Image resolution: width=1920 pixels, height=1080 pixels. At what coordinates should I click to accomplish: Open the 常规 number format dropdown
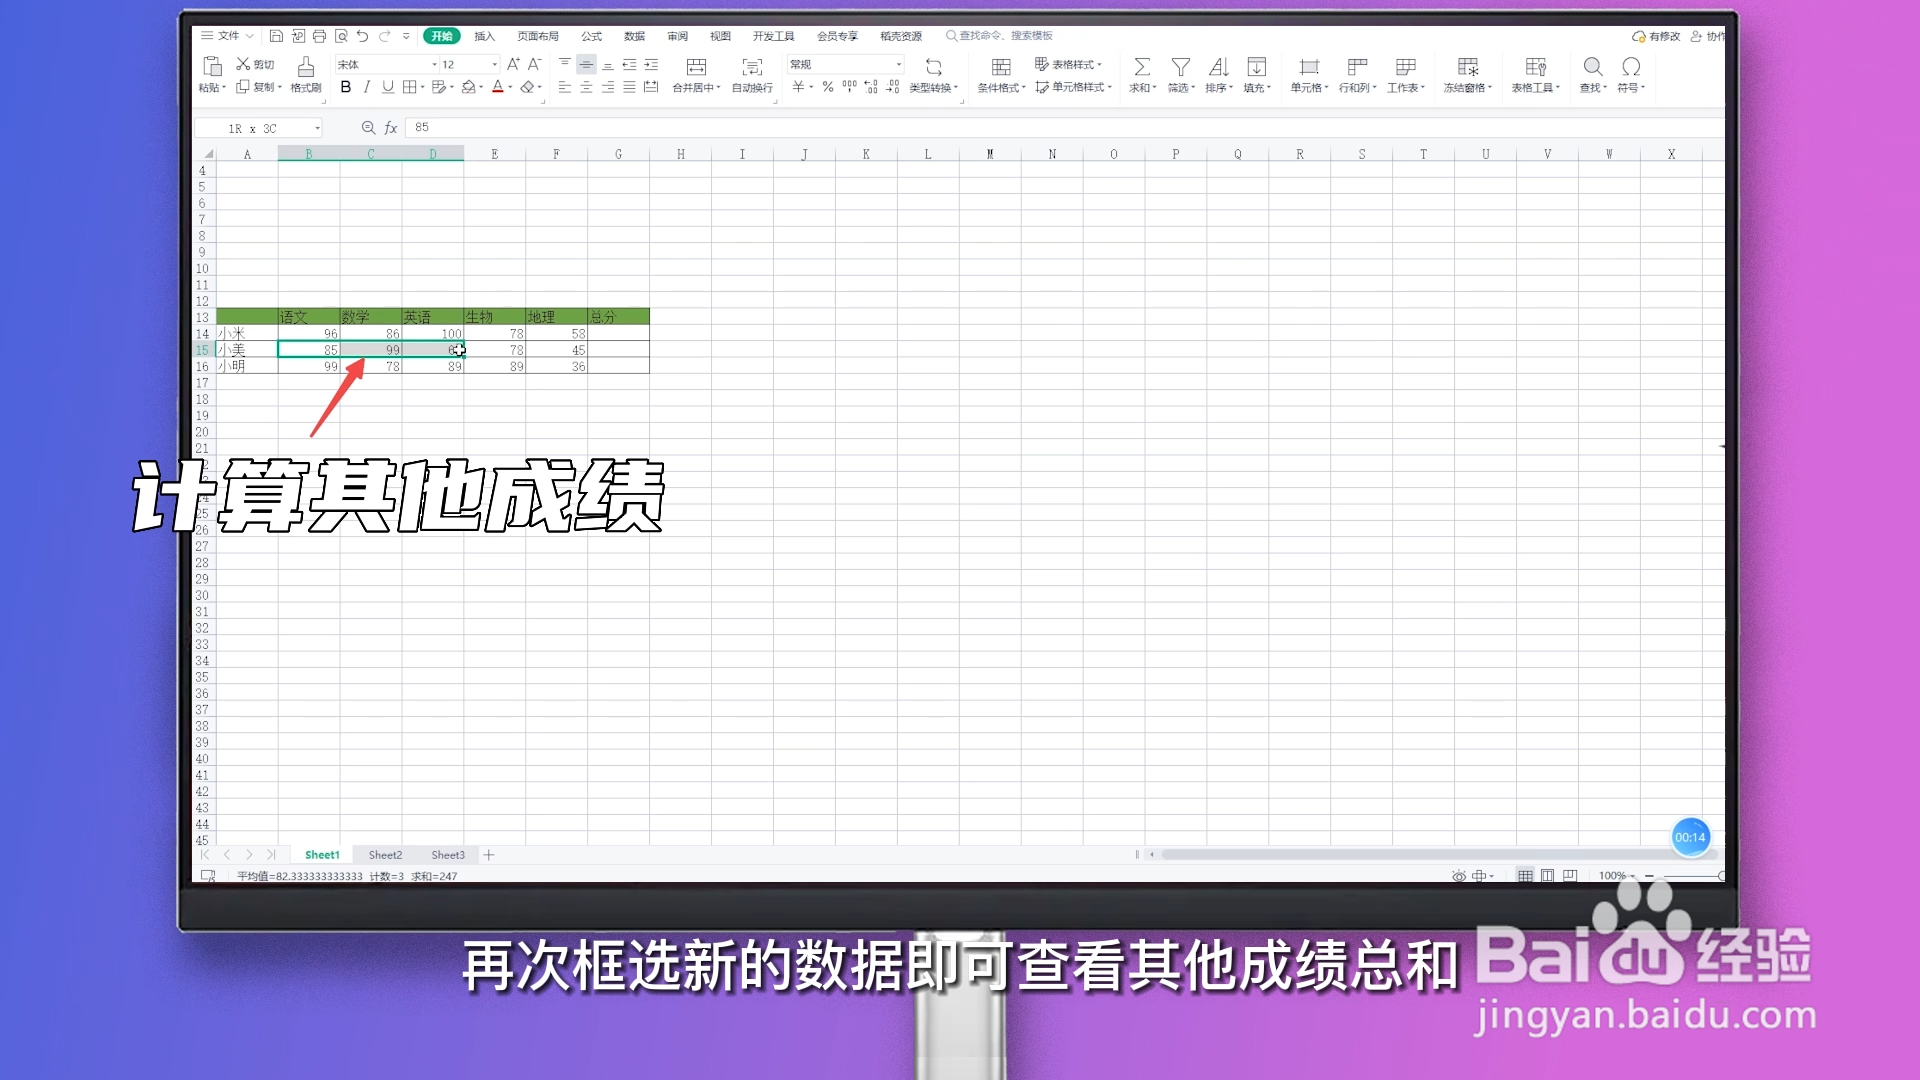click(x=896, y=64)
